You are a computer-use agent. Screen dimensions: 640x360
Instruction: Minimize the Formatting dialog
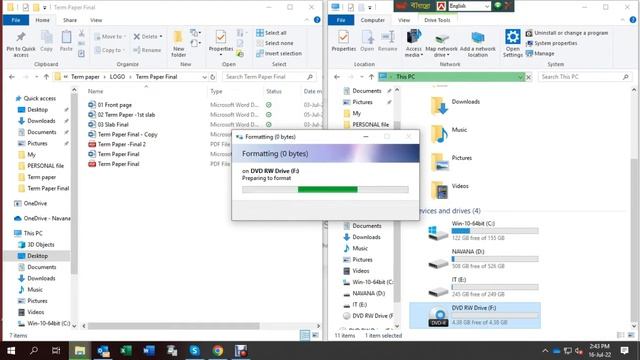pos(366,137)
